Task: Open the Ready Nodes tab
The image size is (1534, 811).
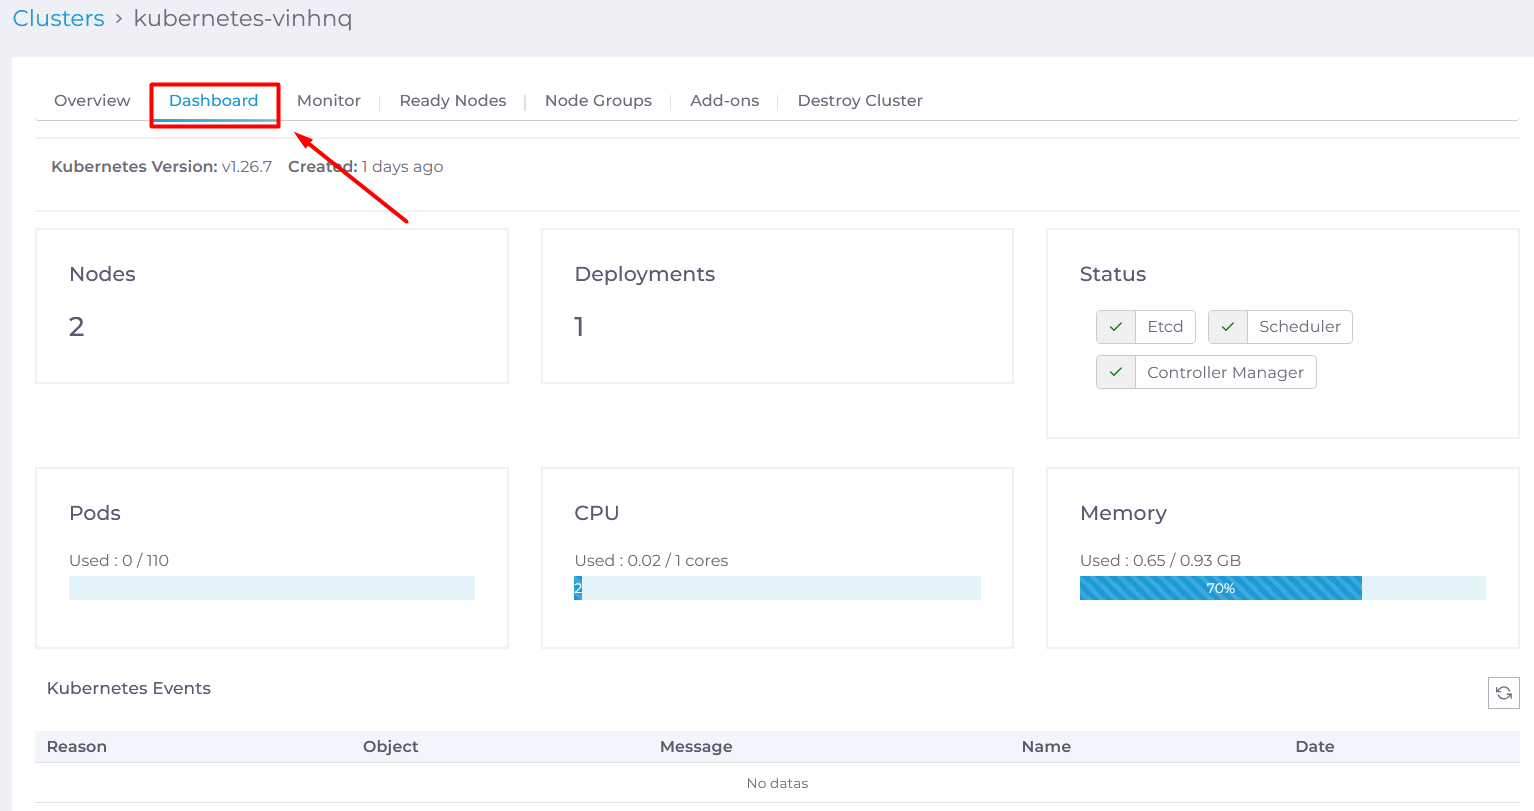Action: pos(453,100)
